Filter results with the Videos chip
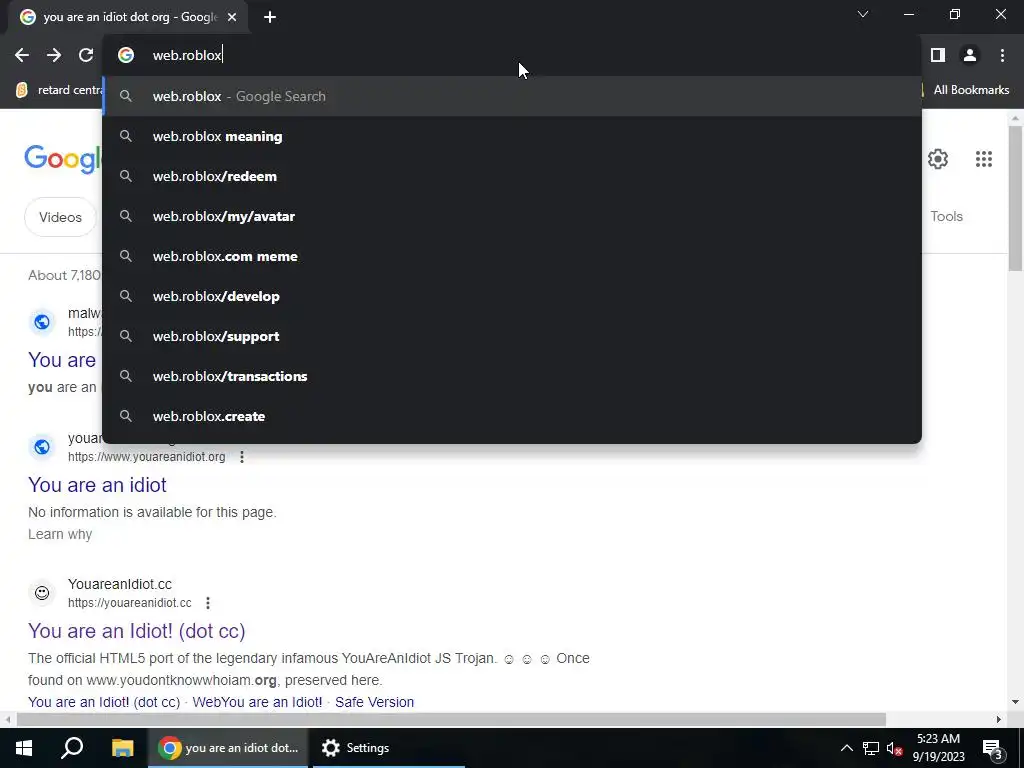This screenshot has height=768, width=1024. tap(60, 217)
